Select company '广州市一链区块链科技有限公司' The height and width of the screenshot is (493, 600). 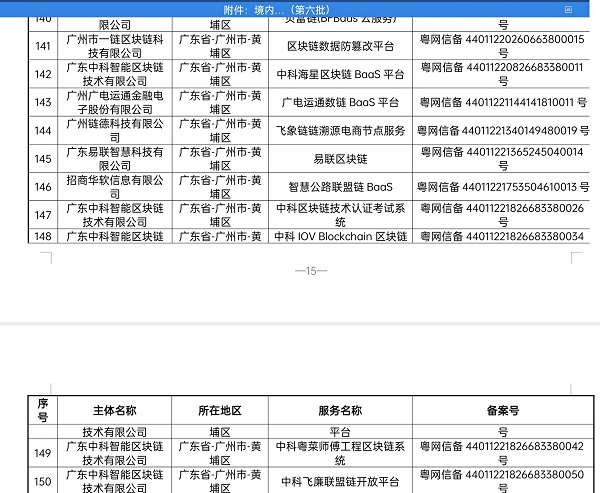coord(115,46)
